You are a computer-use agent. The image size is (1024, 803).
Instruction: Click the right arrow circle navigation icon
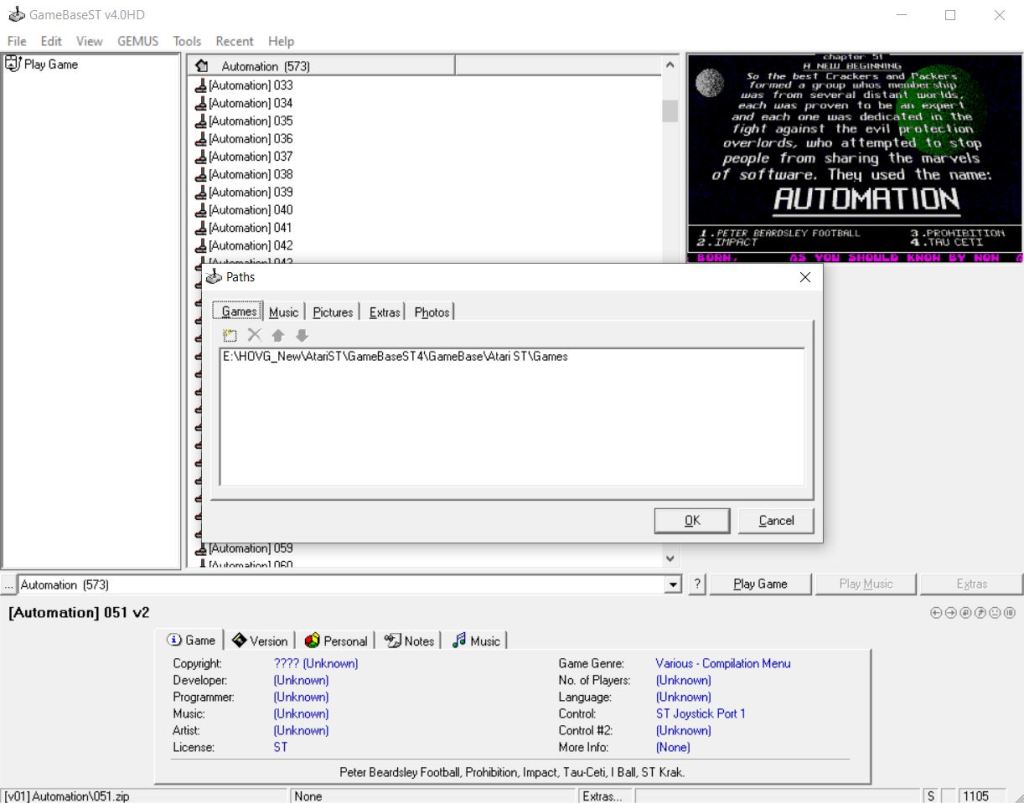951,613
